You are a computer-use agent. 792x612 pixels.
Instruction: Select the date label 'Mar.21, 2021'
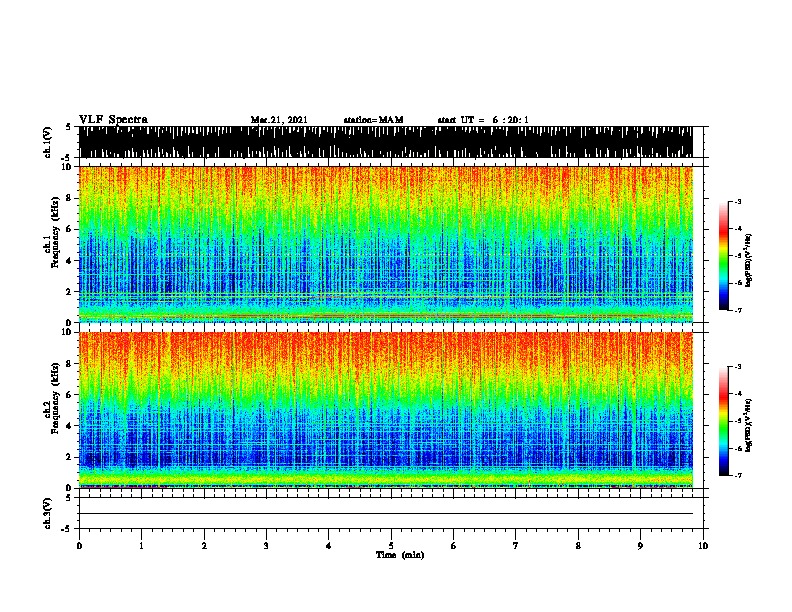click(x=279, y=120)
